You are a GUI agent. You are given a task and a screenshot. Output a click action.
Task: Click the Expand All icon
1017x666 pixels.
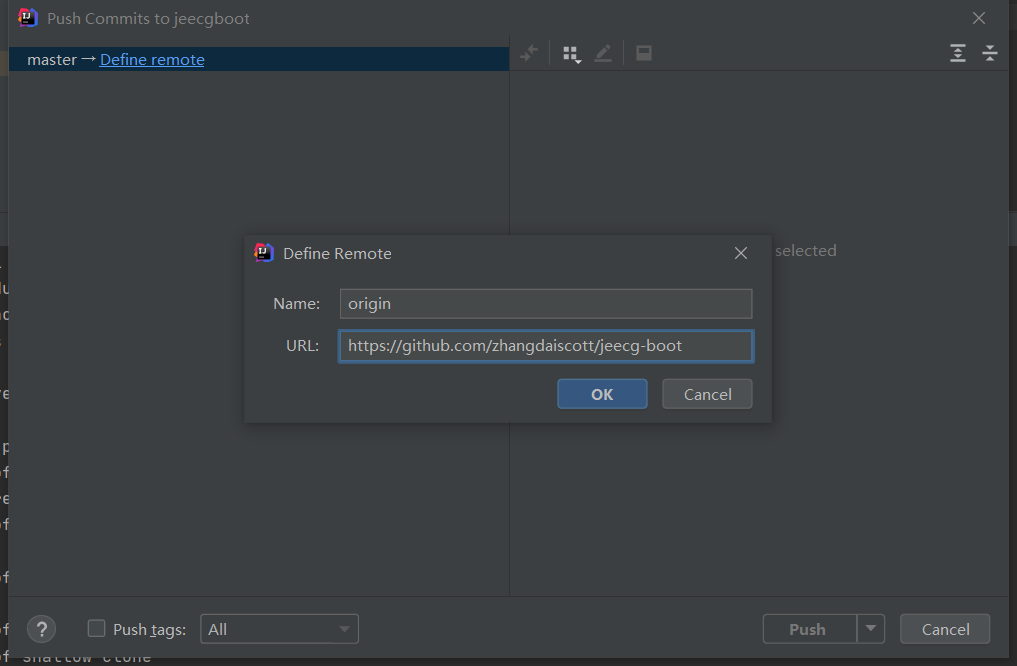click(958, 53)
